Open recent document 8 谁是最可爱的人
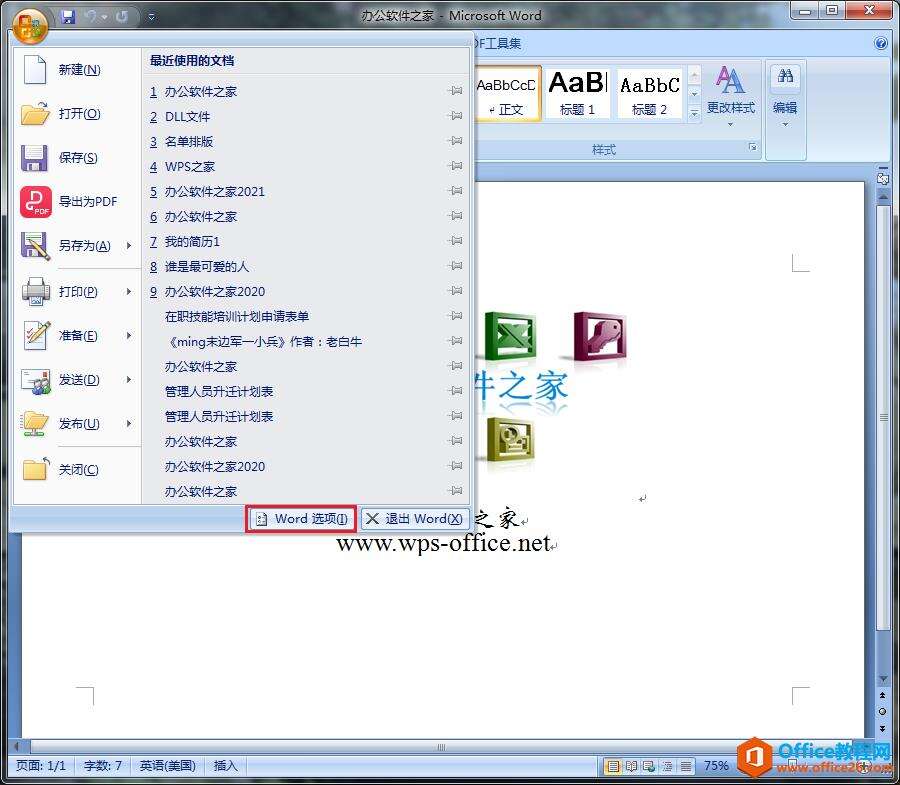The image size is (900, 785). 307,266
